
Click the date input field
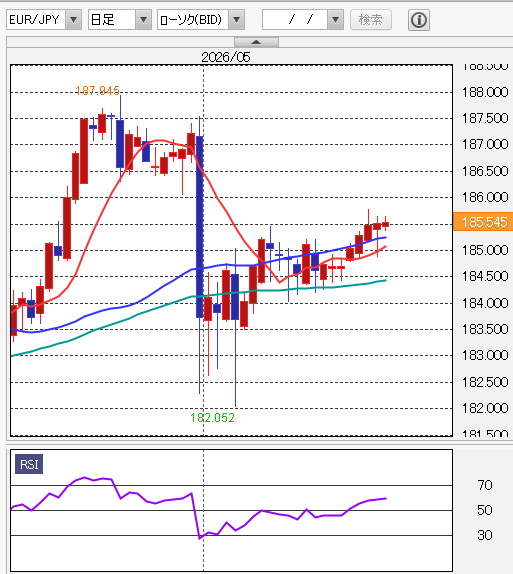pyautogui.click(x=295, y=20)
